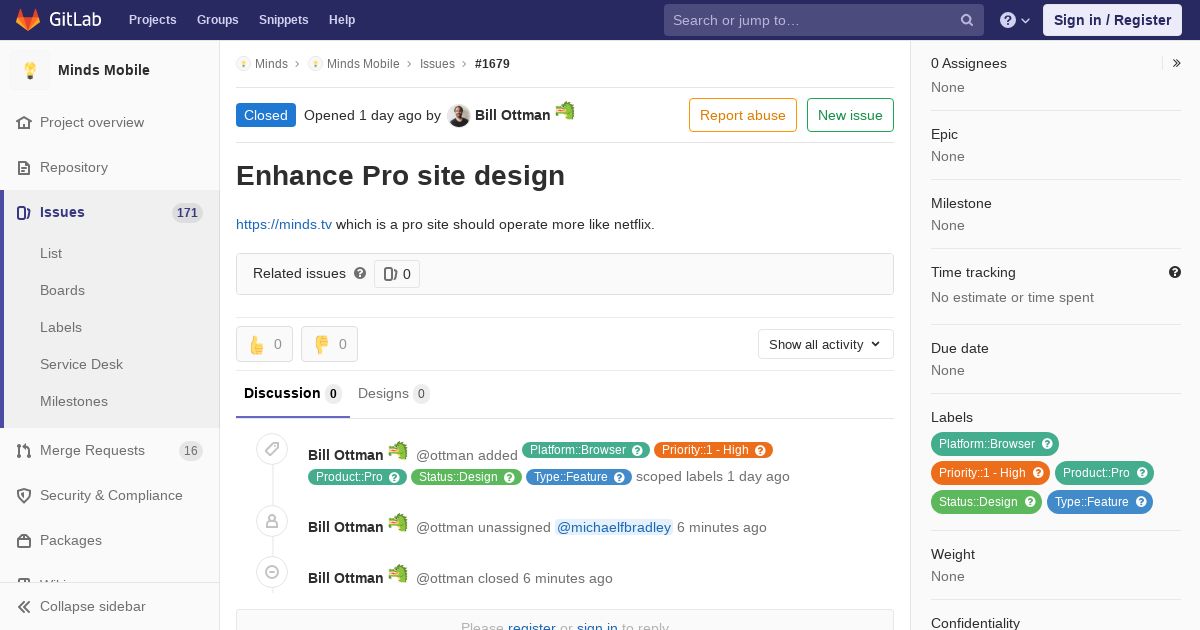Click the thumbs down emoji button
Viewport: 1200px width, 630px height.
329,344
